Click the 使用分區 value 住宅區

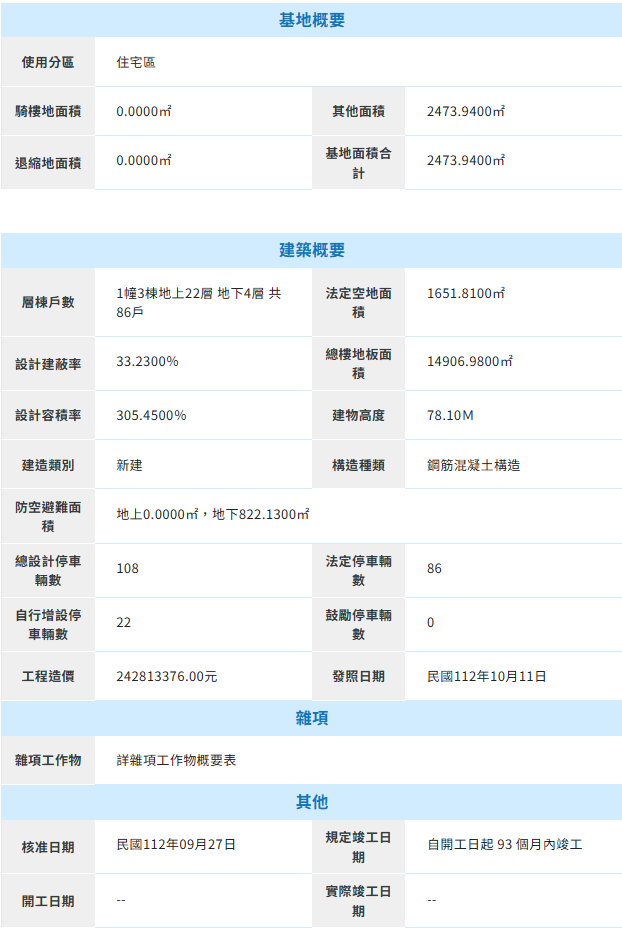pos(136,62)
